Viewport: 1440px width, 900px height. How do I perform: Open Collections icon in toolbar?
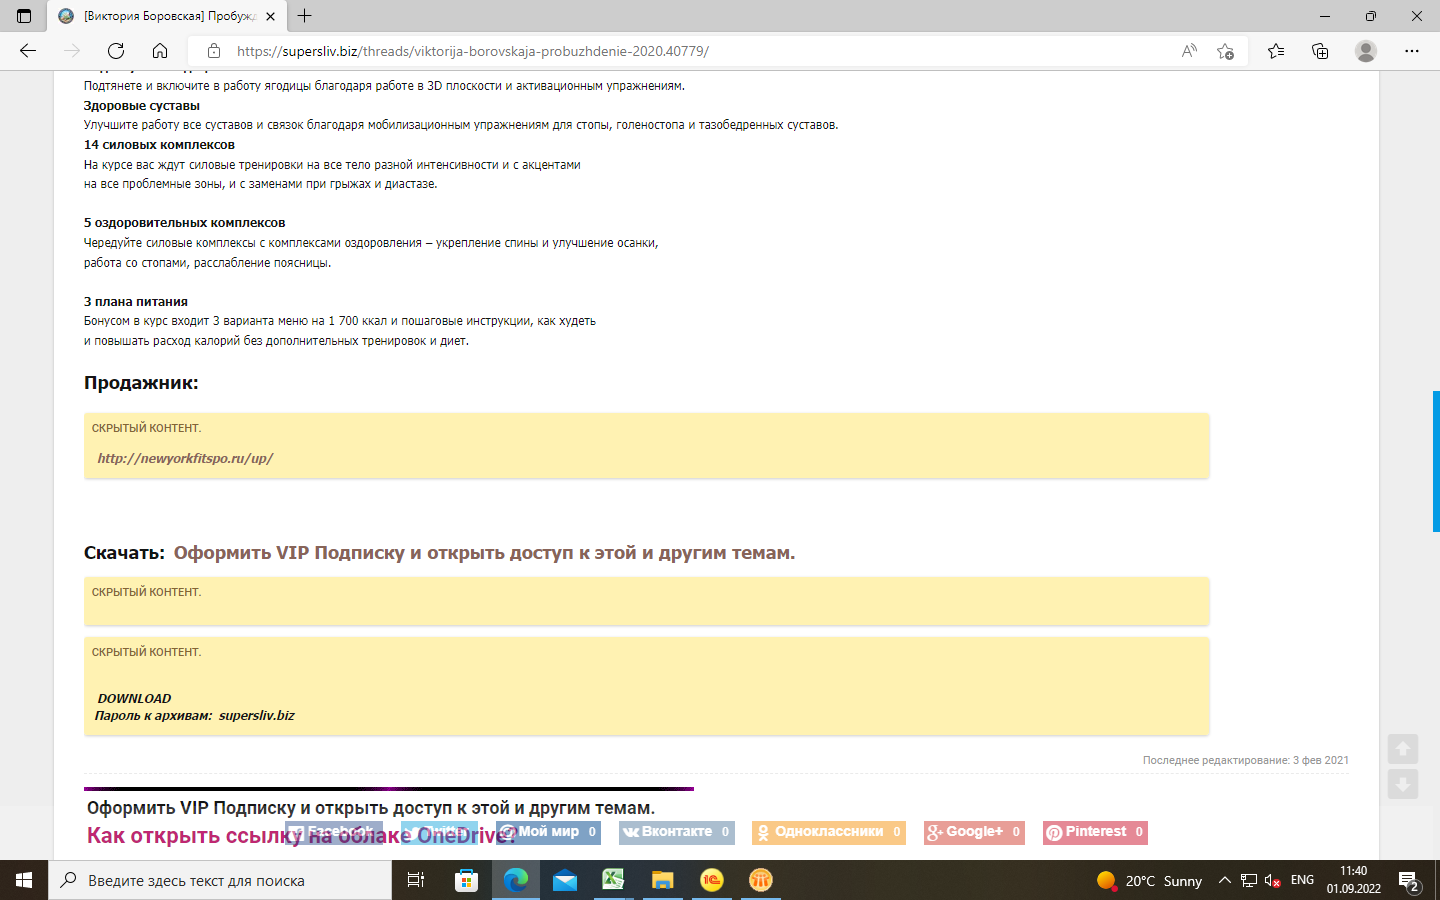[1320, 51]
